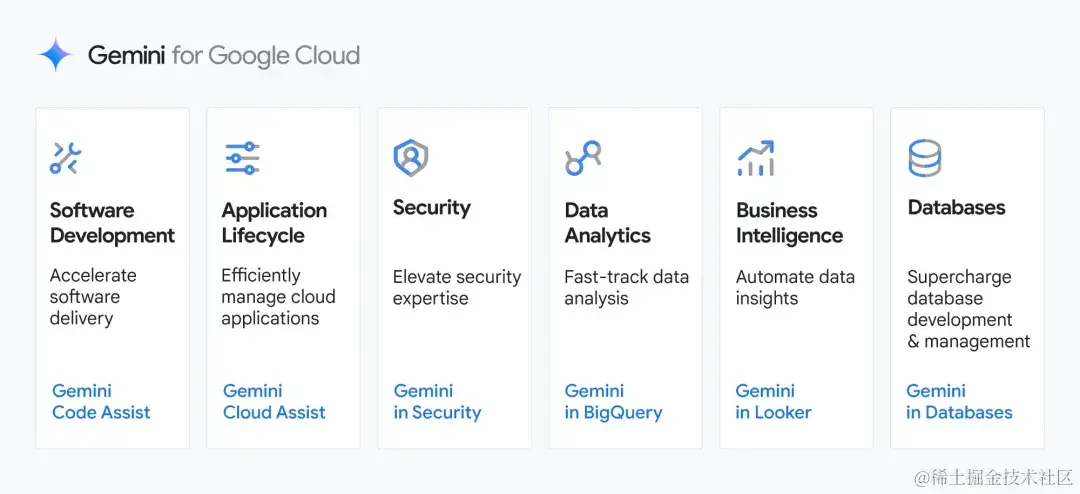
Task: Click the Security shield icon
Action: [x=411, y=158]
